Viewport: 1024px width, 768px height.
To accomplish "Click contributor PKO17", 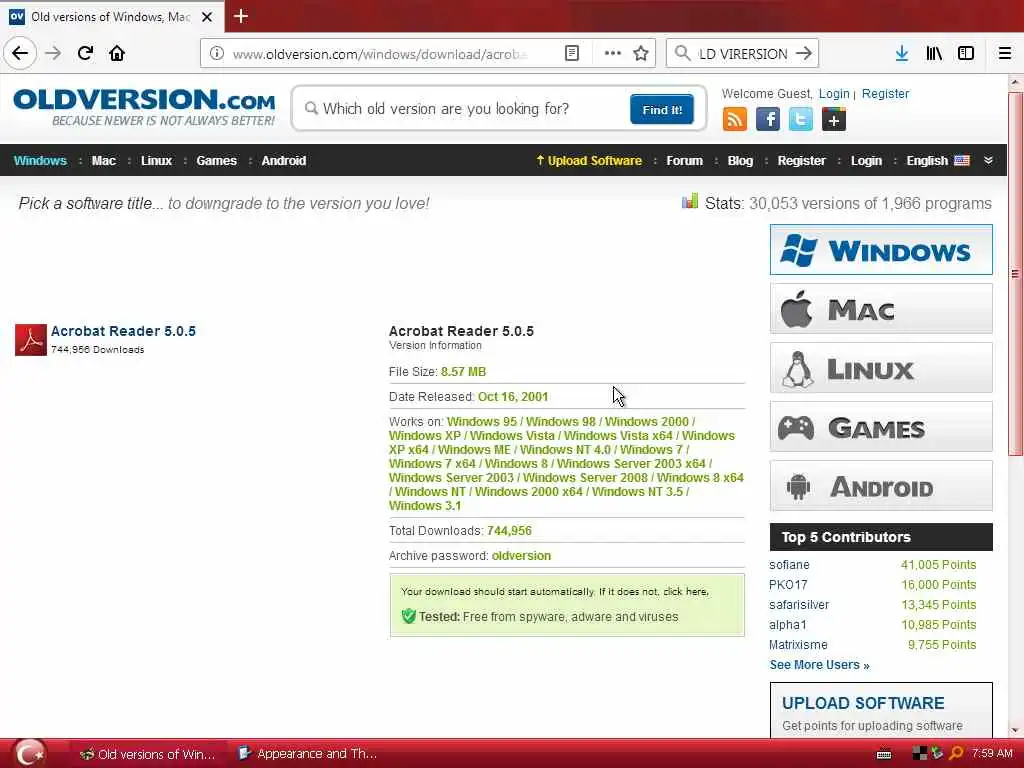I will [x=788, y=585].
